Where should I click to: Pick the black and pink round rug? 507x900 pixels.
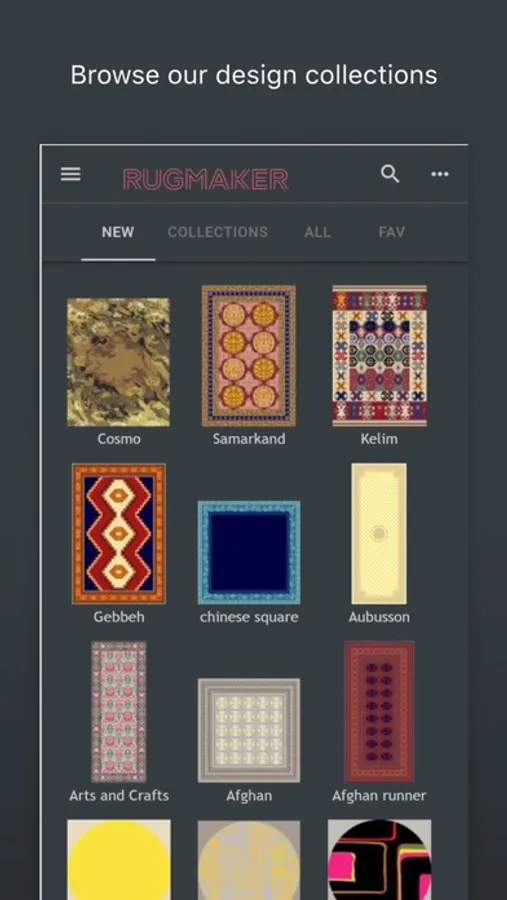(x=380, y=859)
